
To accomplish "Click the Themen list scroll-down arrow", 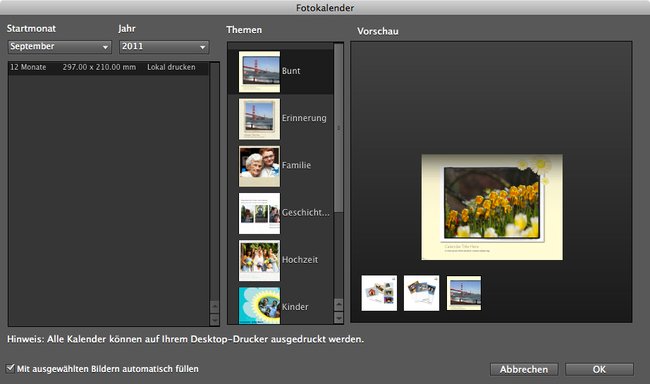I will [339, 318].
